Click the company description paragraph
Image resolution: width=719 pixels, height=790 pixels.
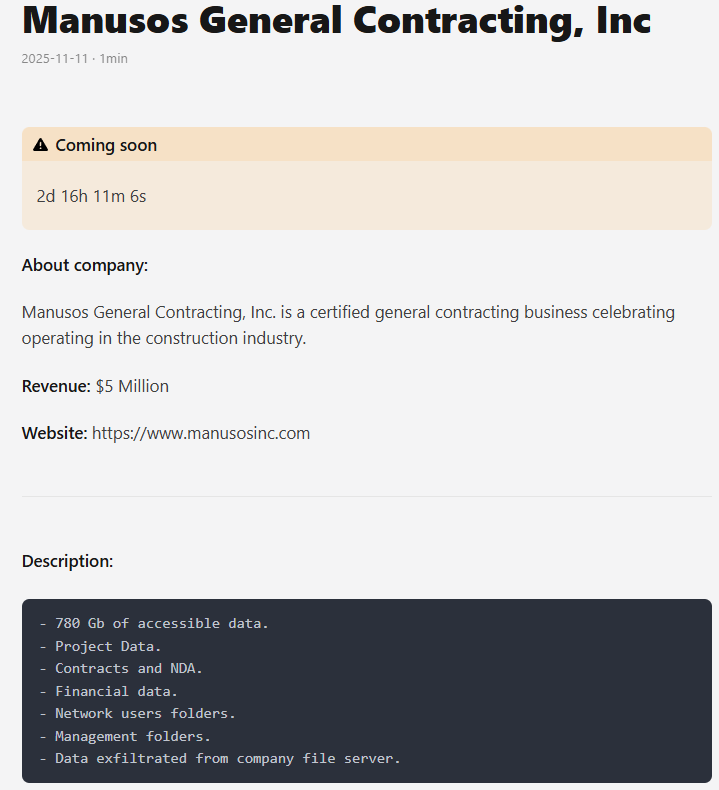pyautogui.click(x=348, y=325)
